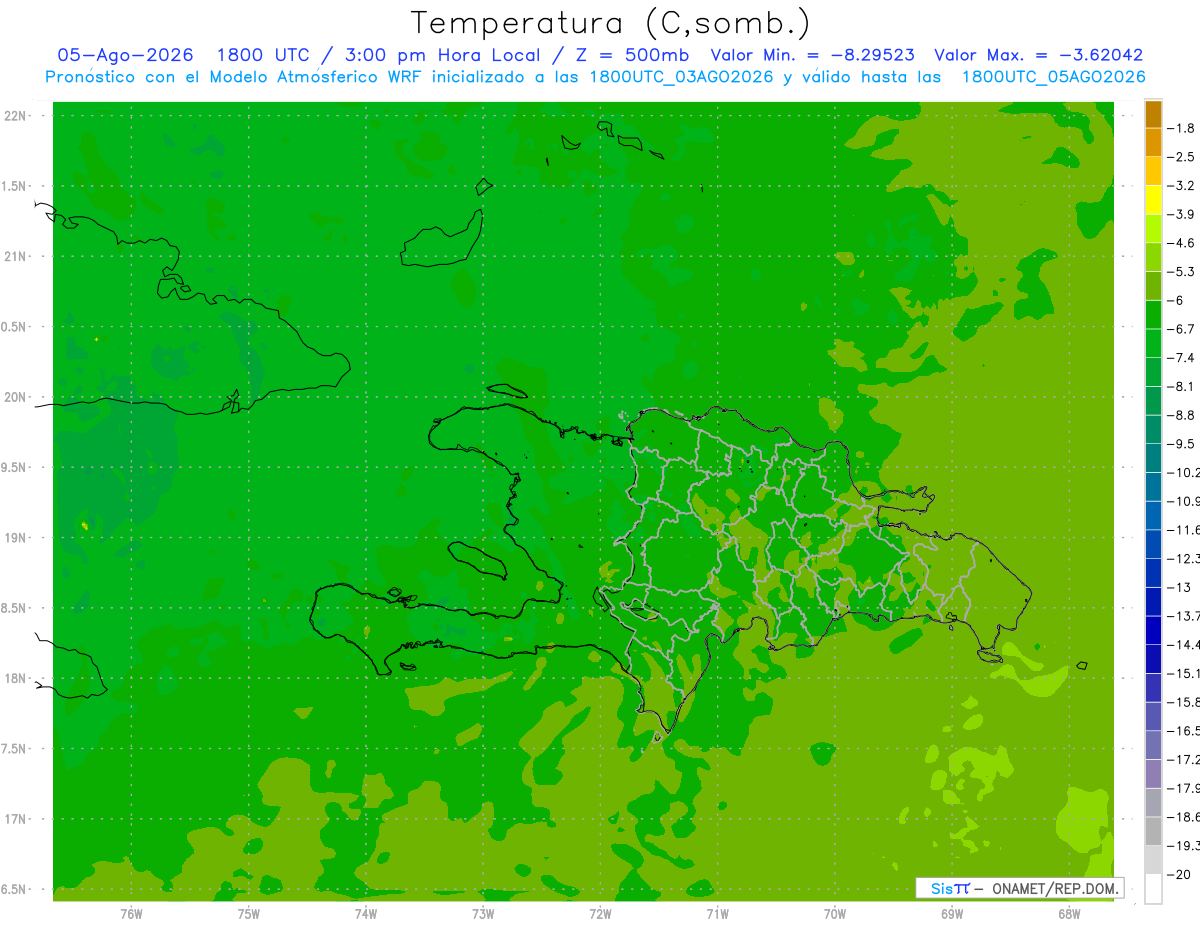Viewport: 1200px width, 927px height.
Task: Click the '-3.9' colorbar value
Action: 1181,214
